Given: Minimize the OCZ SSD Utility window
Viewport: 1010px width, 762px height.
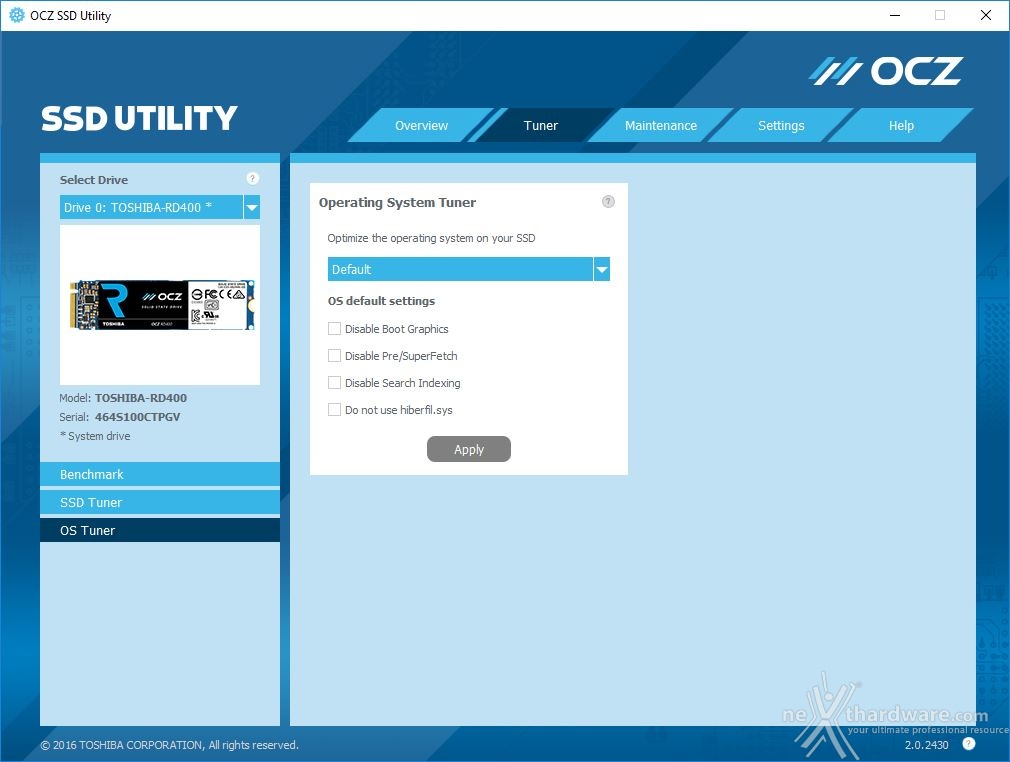Looking at the screenshot, I should (895, 15).
